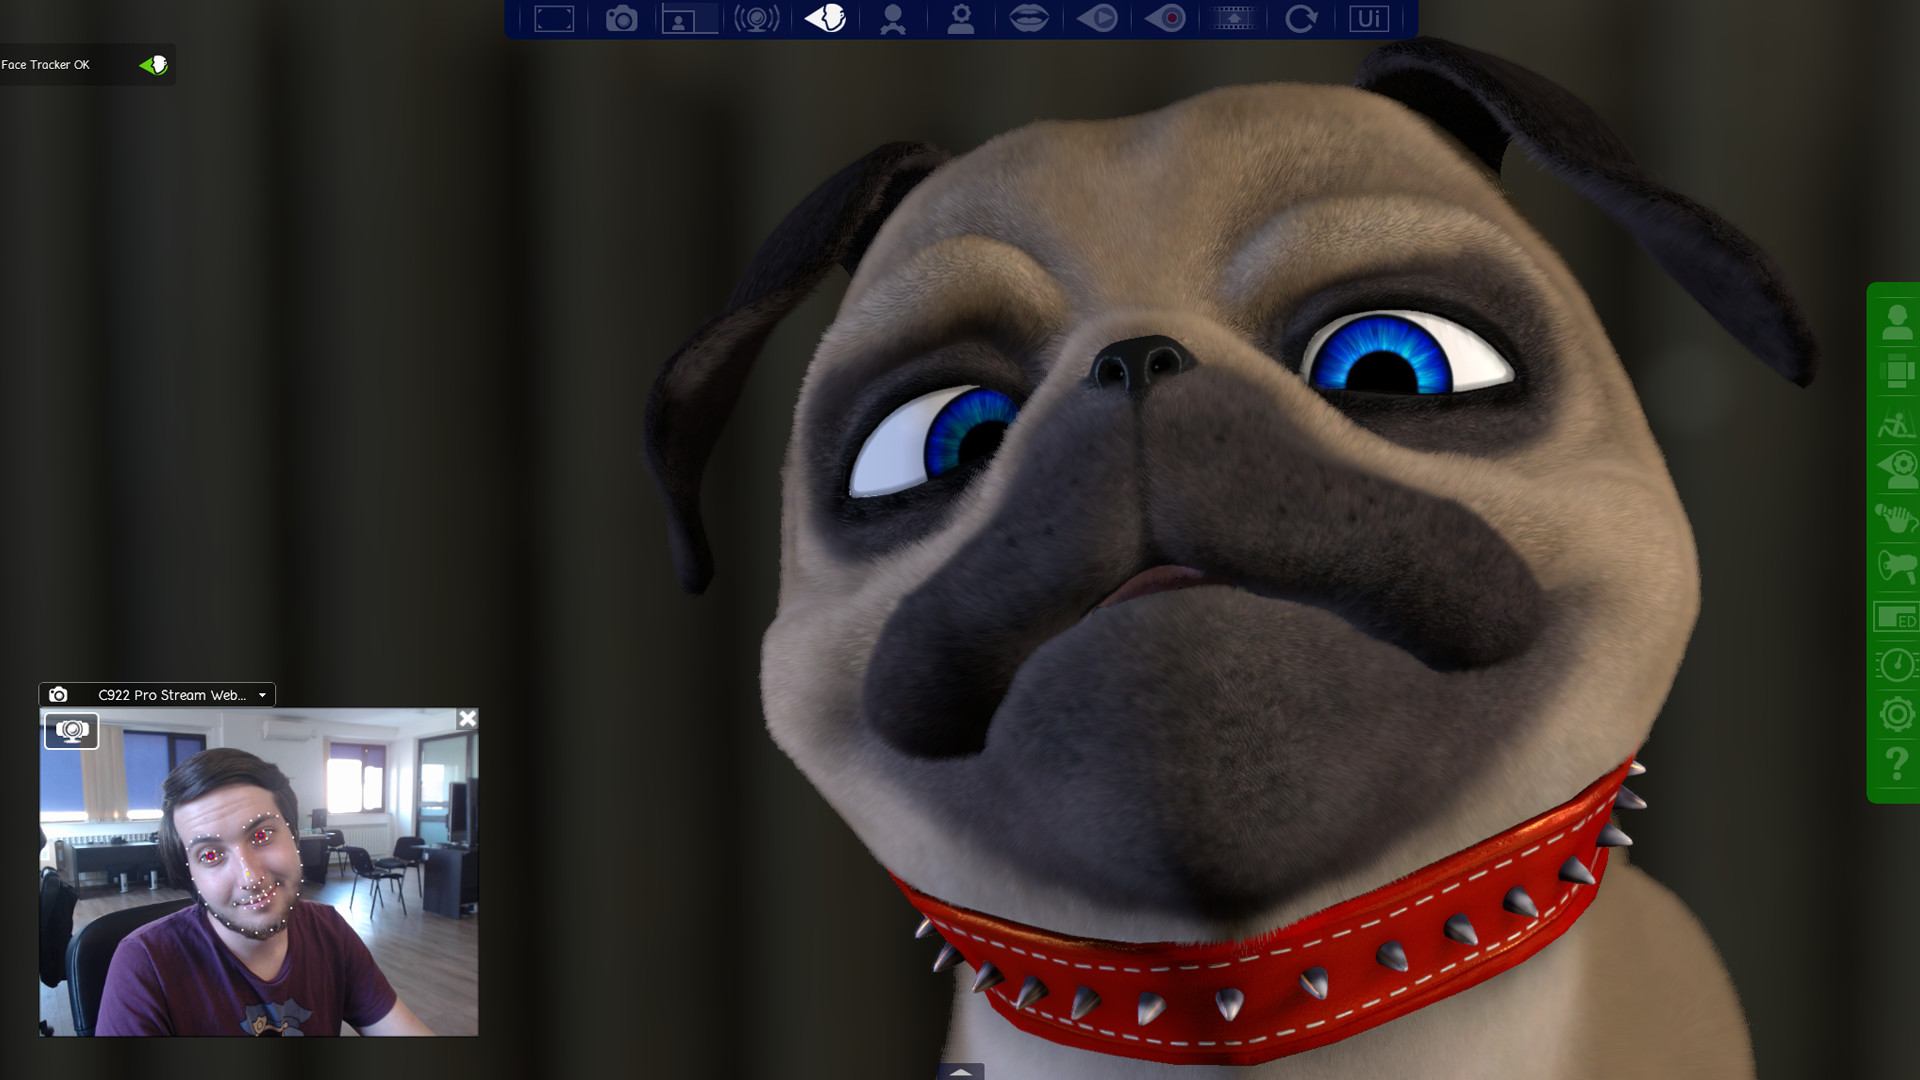Toggle face tracking with the head icon
Image resolution: width=1920 pixels, height=1080 pixels.
(x=825, y=17)
